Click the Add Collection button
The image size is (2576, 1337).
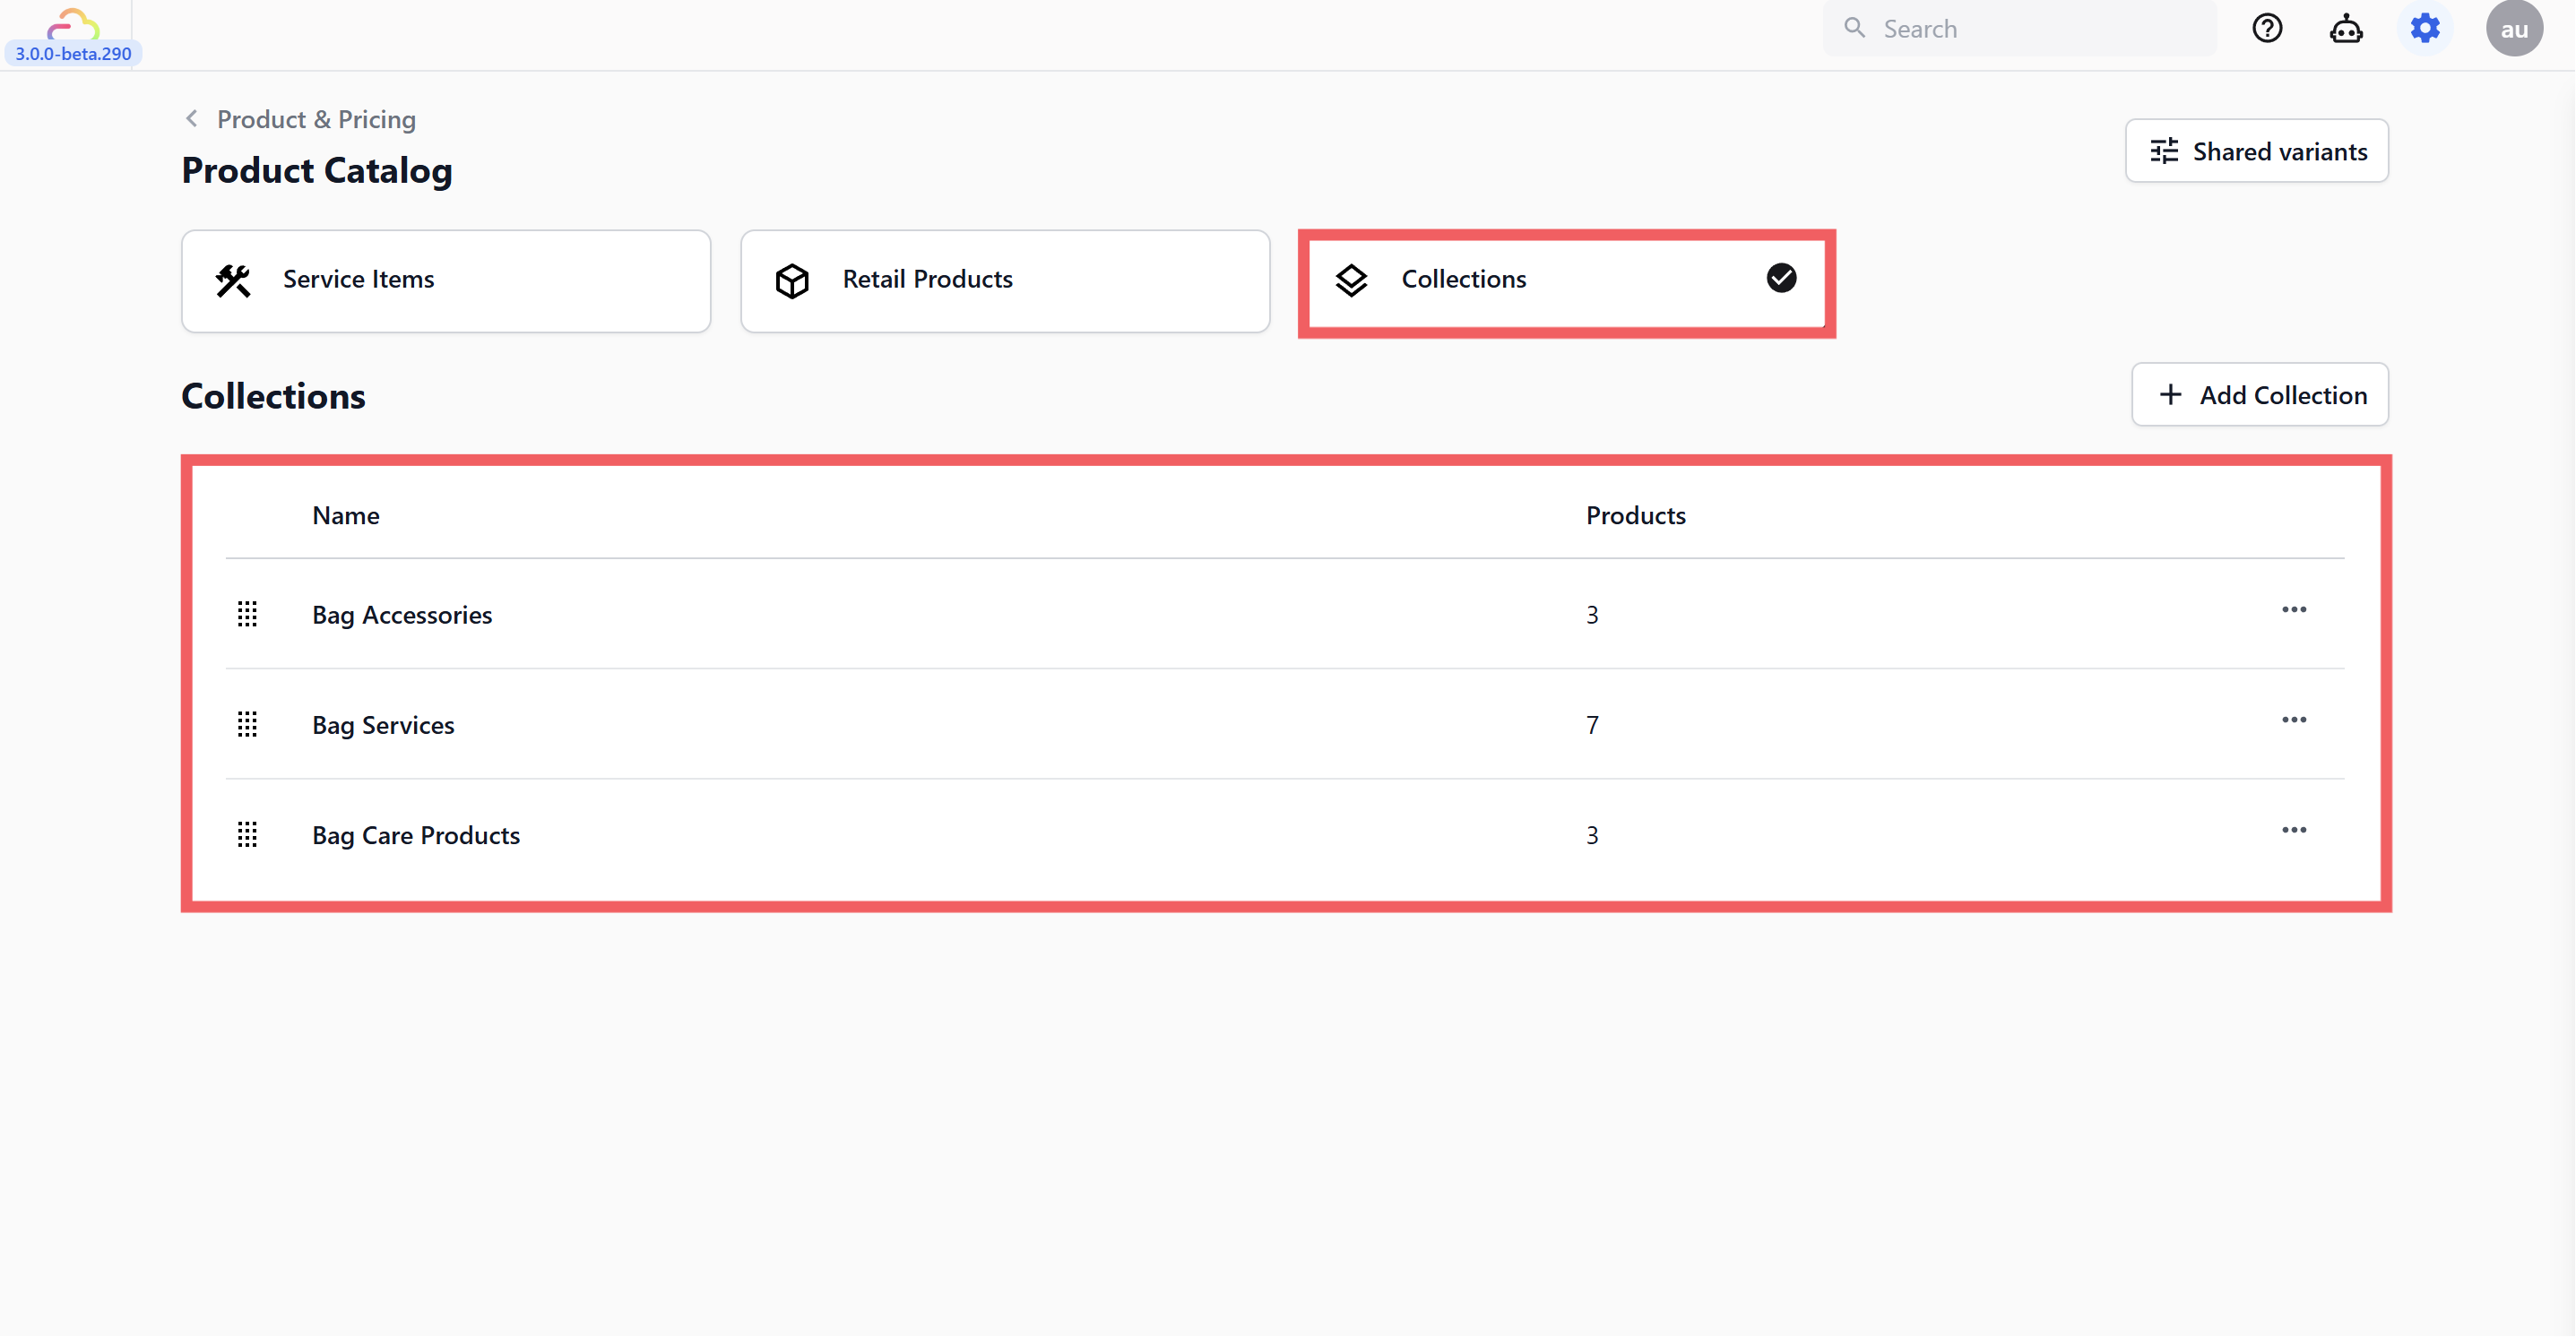[2259, 395]
